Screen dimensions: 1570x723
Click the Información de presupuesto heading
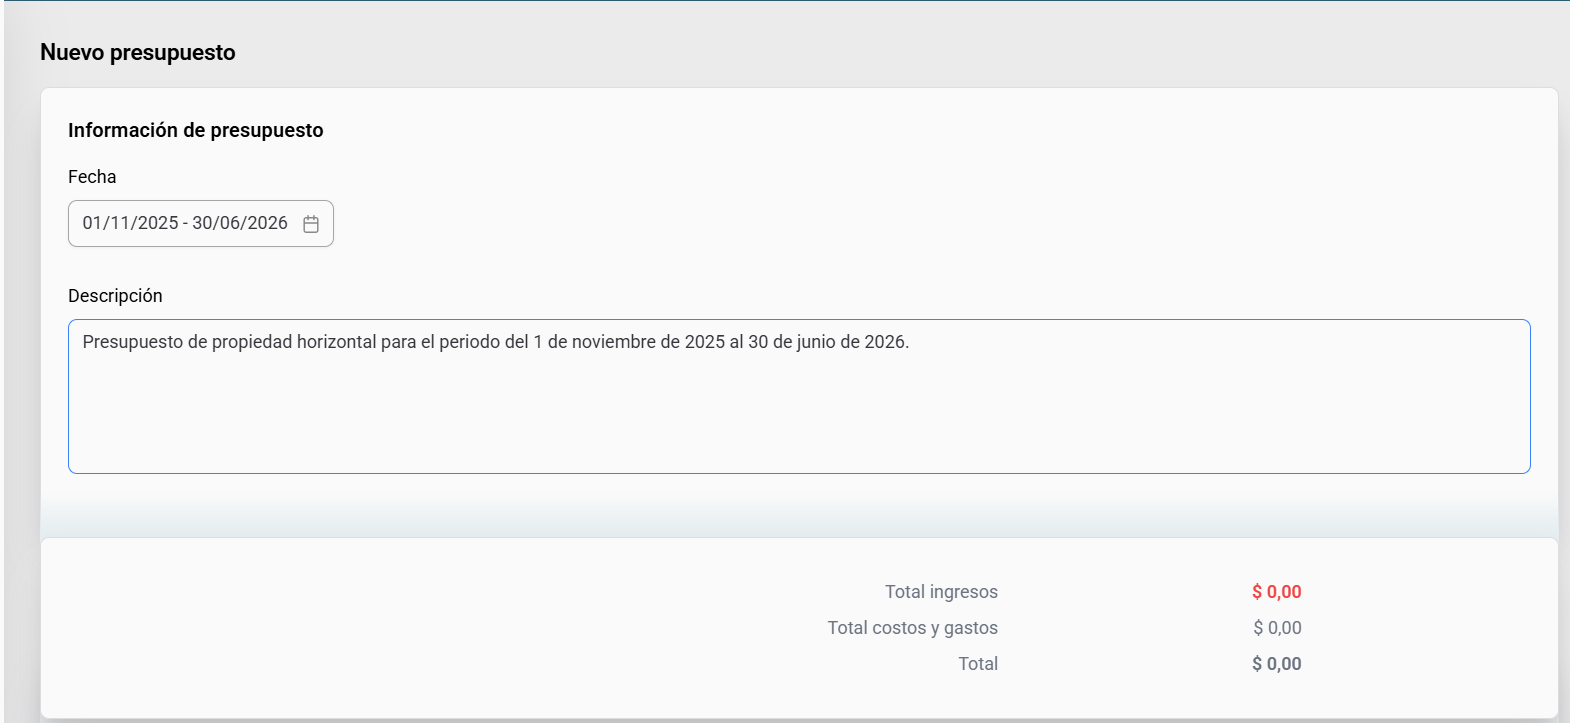pos(196,131)
